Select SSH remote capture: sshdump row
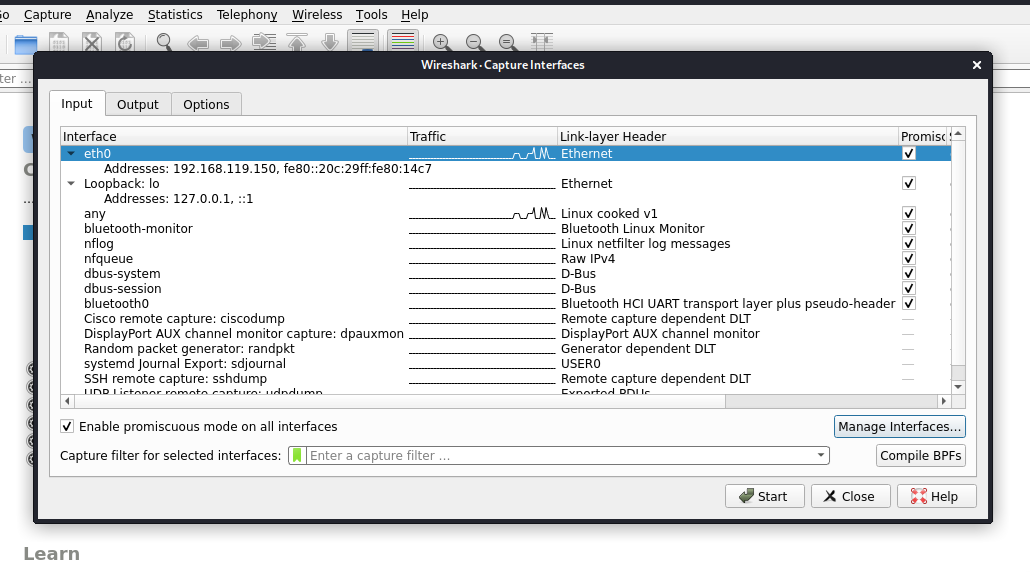1030x572 pixels. tap(506, 378)
